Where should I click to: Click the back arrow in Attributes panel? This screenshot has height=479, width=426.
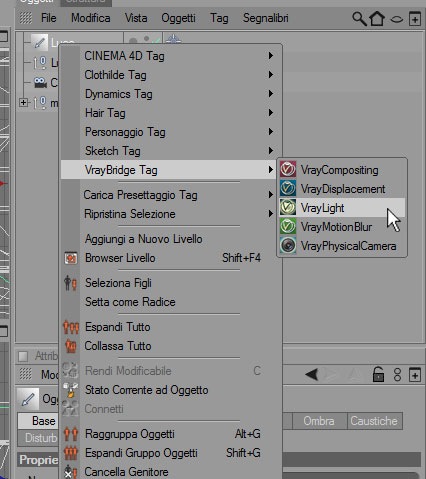coord(312,374)
